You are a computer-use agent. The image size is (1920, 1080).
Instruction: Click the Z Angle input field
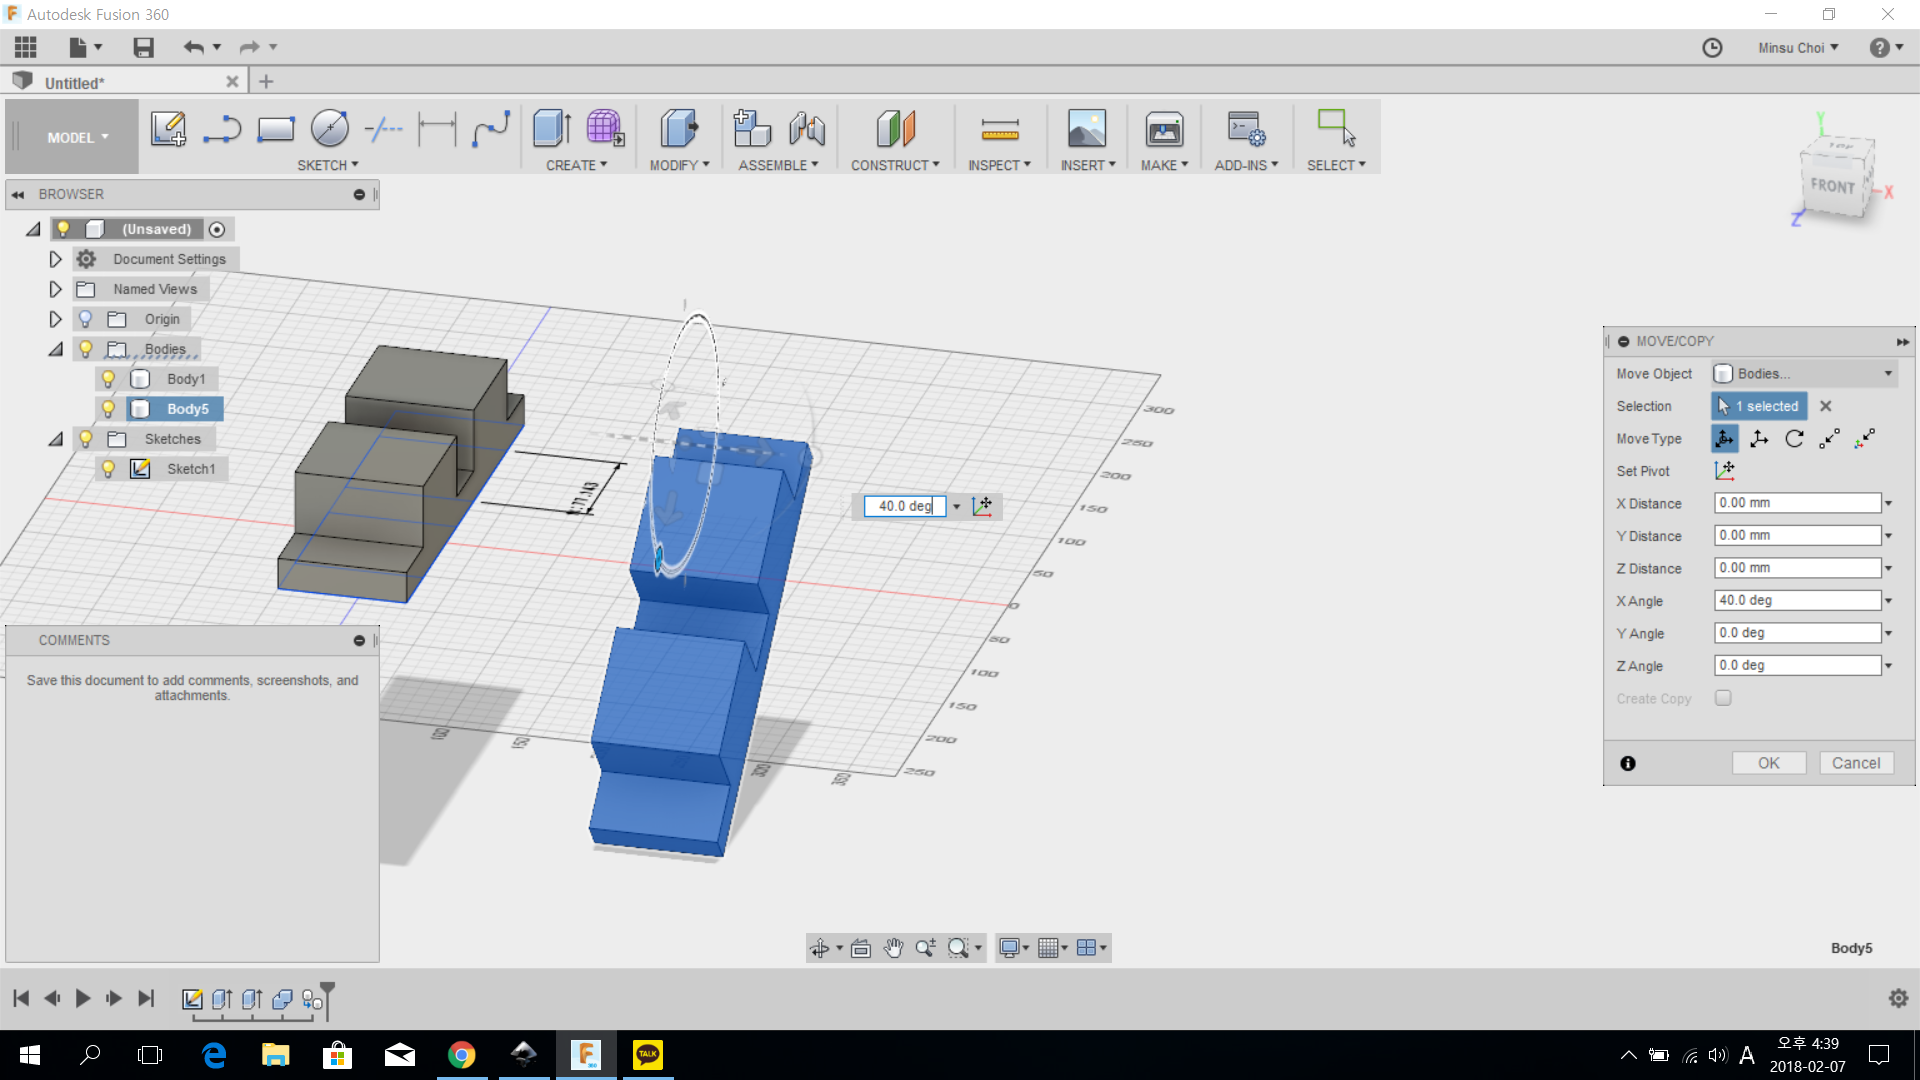click(x=1798, y=665)
